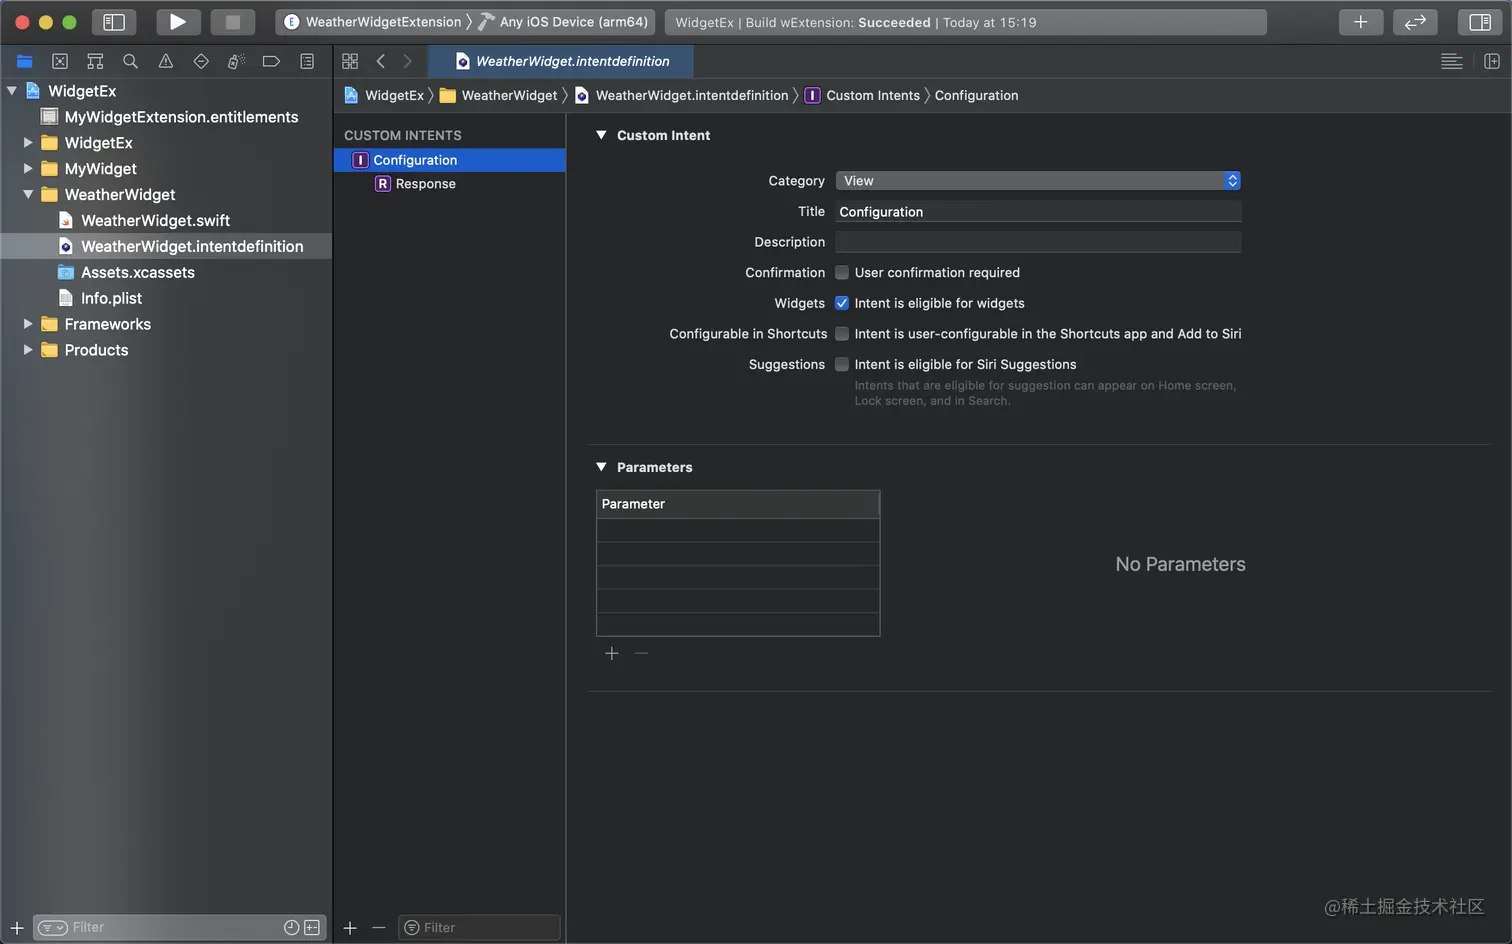Choose the Any iOS Device destination

[565, 21]
